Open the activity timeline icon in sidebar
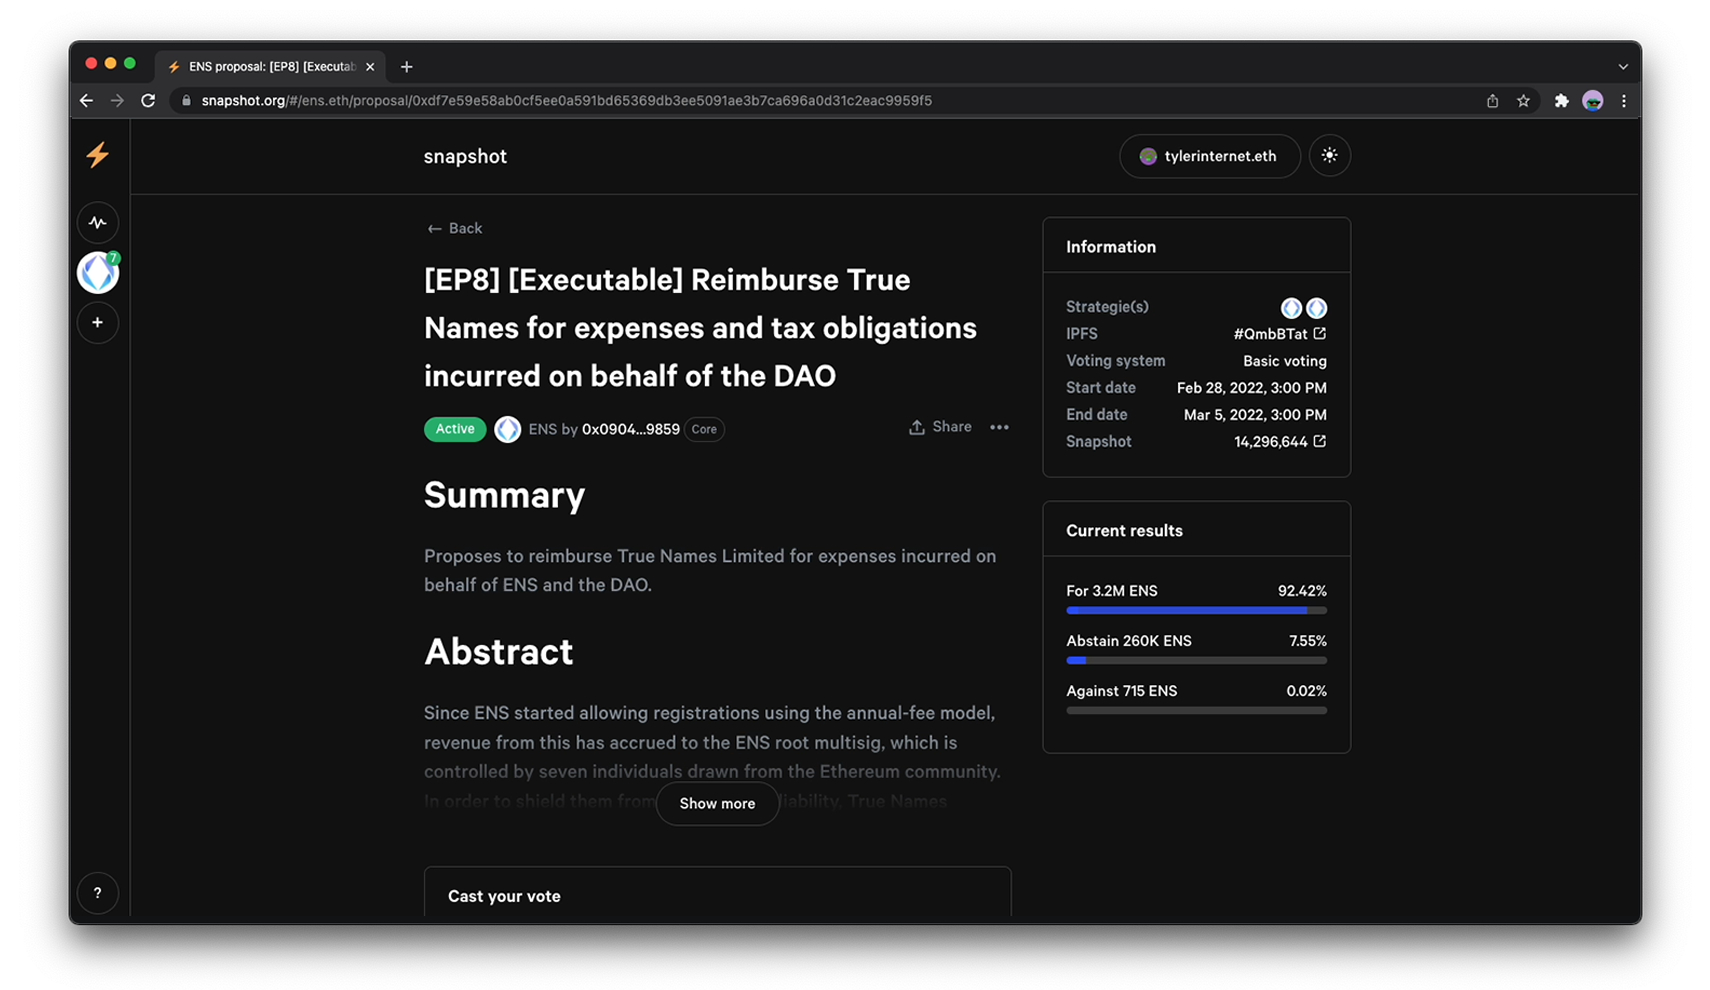 pyautogui.click(x=97, y=222)
